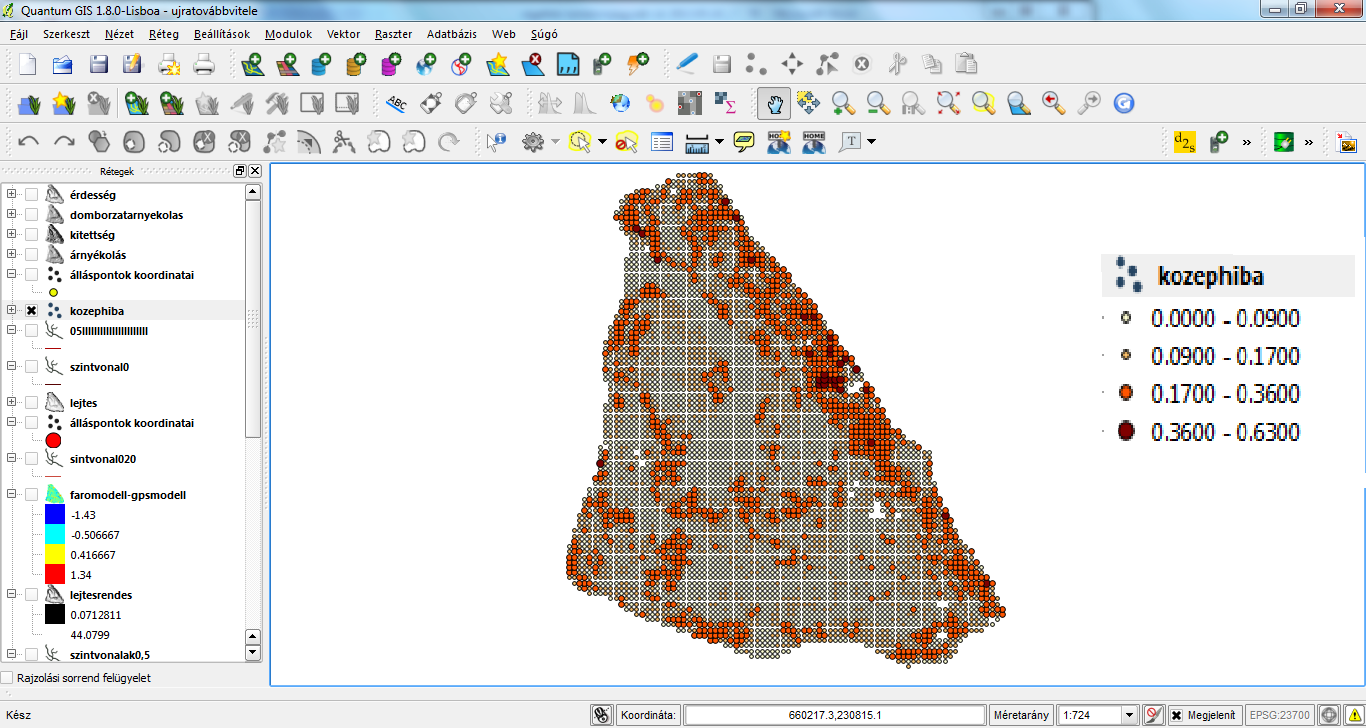Click the yellow warning messages icon
Viewport: 1366px width, 728px height.
point(1353,715)
